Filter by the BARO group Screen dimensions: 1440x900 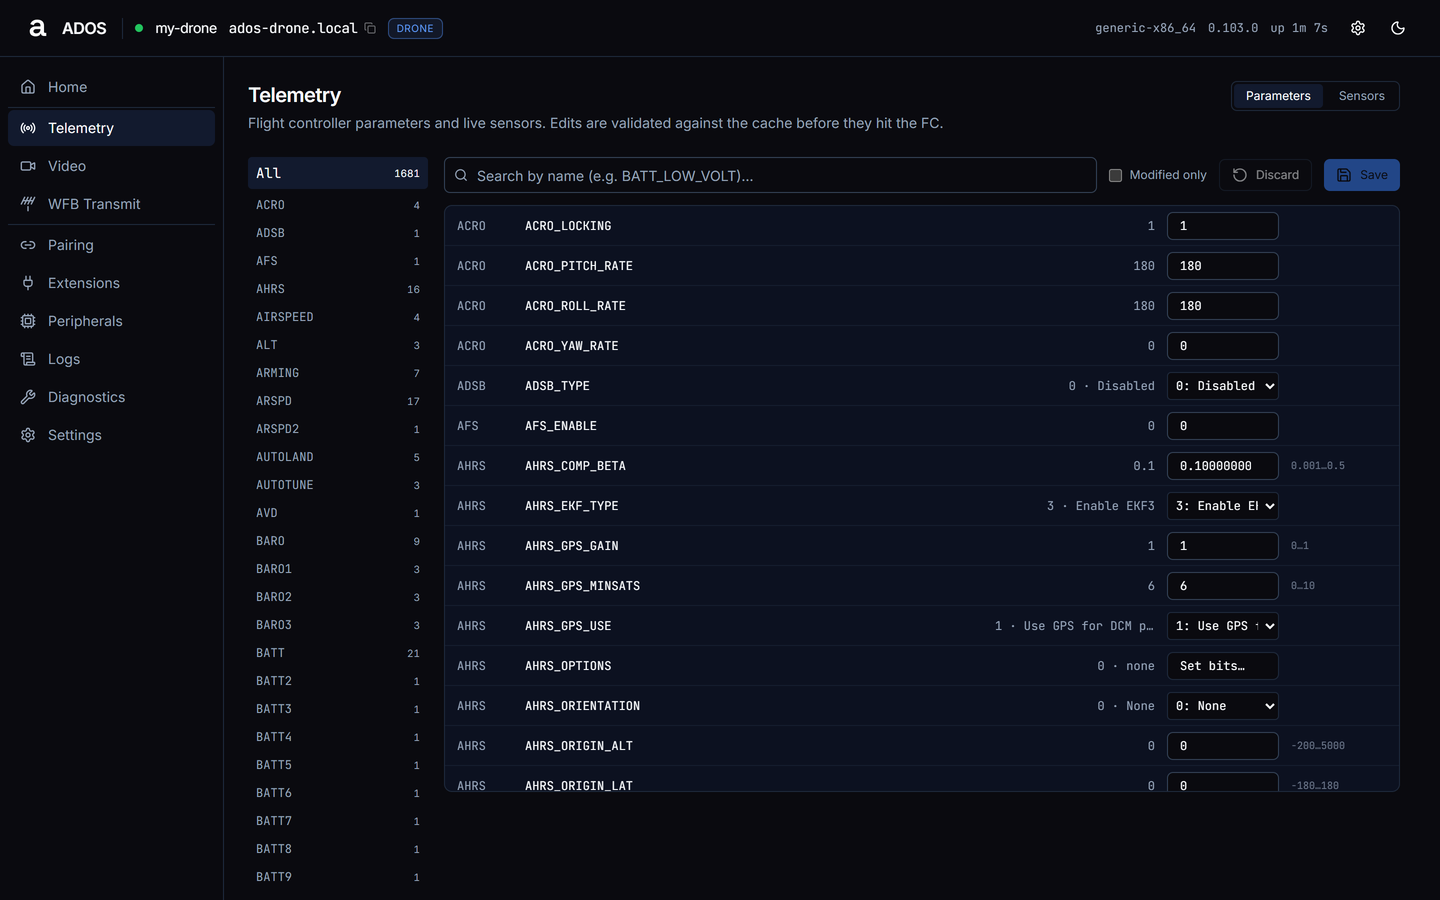(x=338, y=541)
